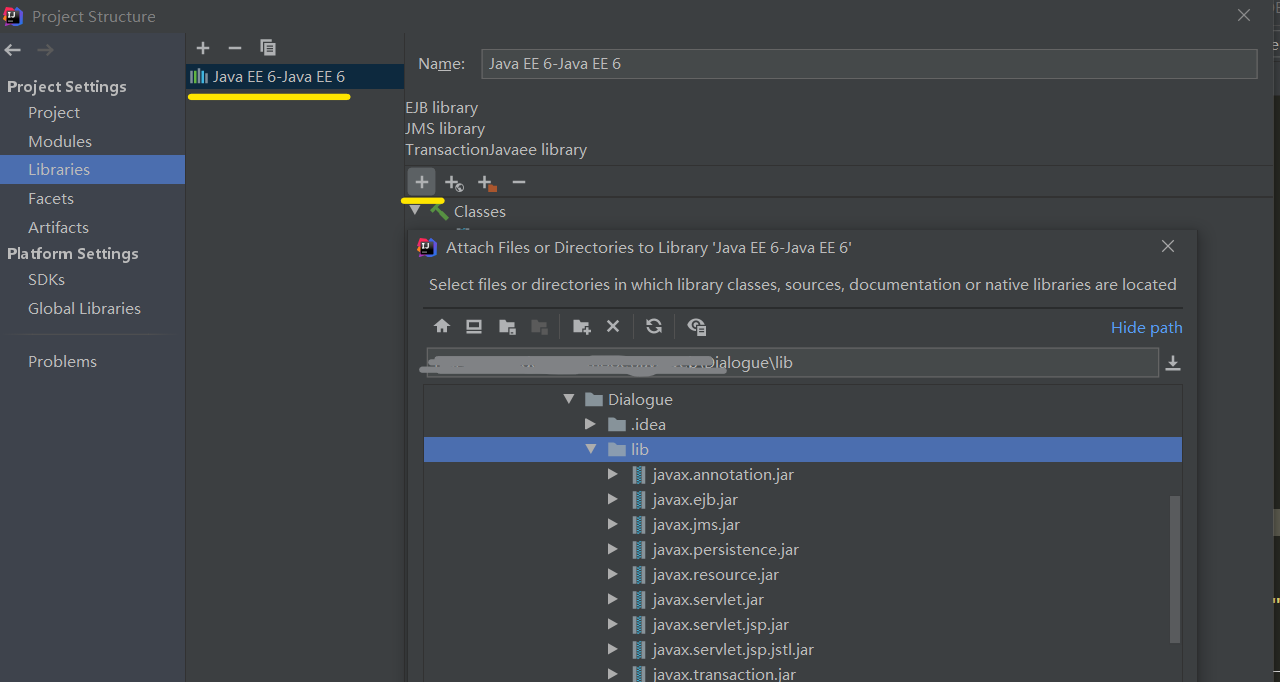Click the module directory icon
The width and height of the screenshot is (1280, 682).
[539, 326]
